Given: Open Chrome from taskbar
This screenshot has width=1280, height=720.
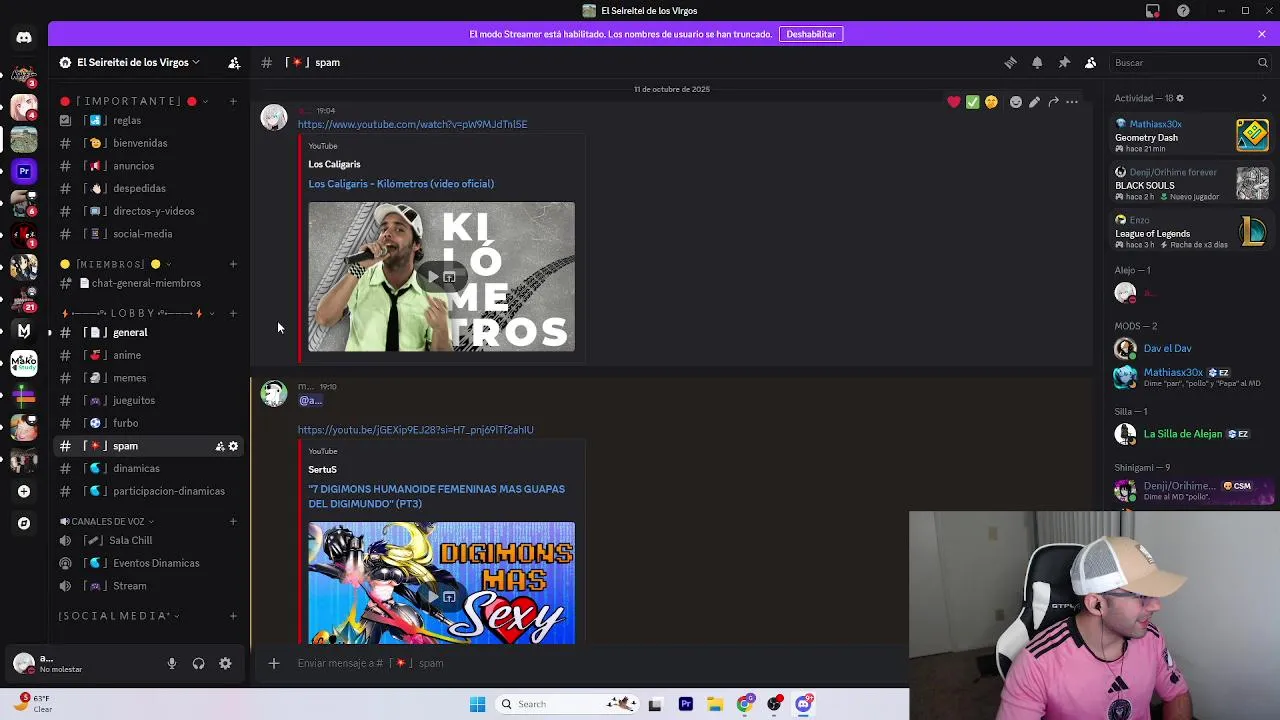Looking at the screenshot, I should [745, 704].
